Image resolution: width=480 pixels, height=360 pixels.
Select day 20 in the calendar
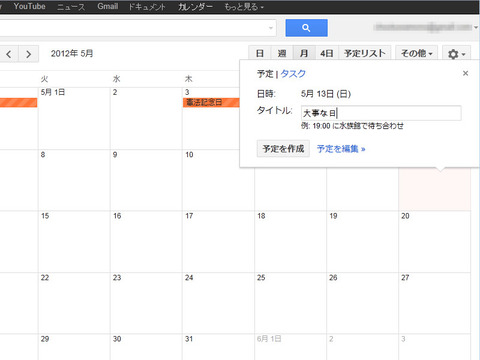click(x=434, y=242)
